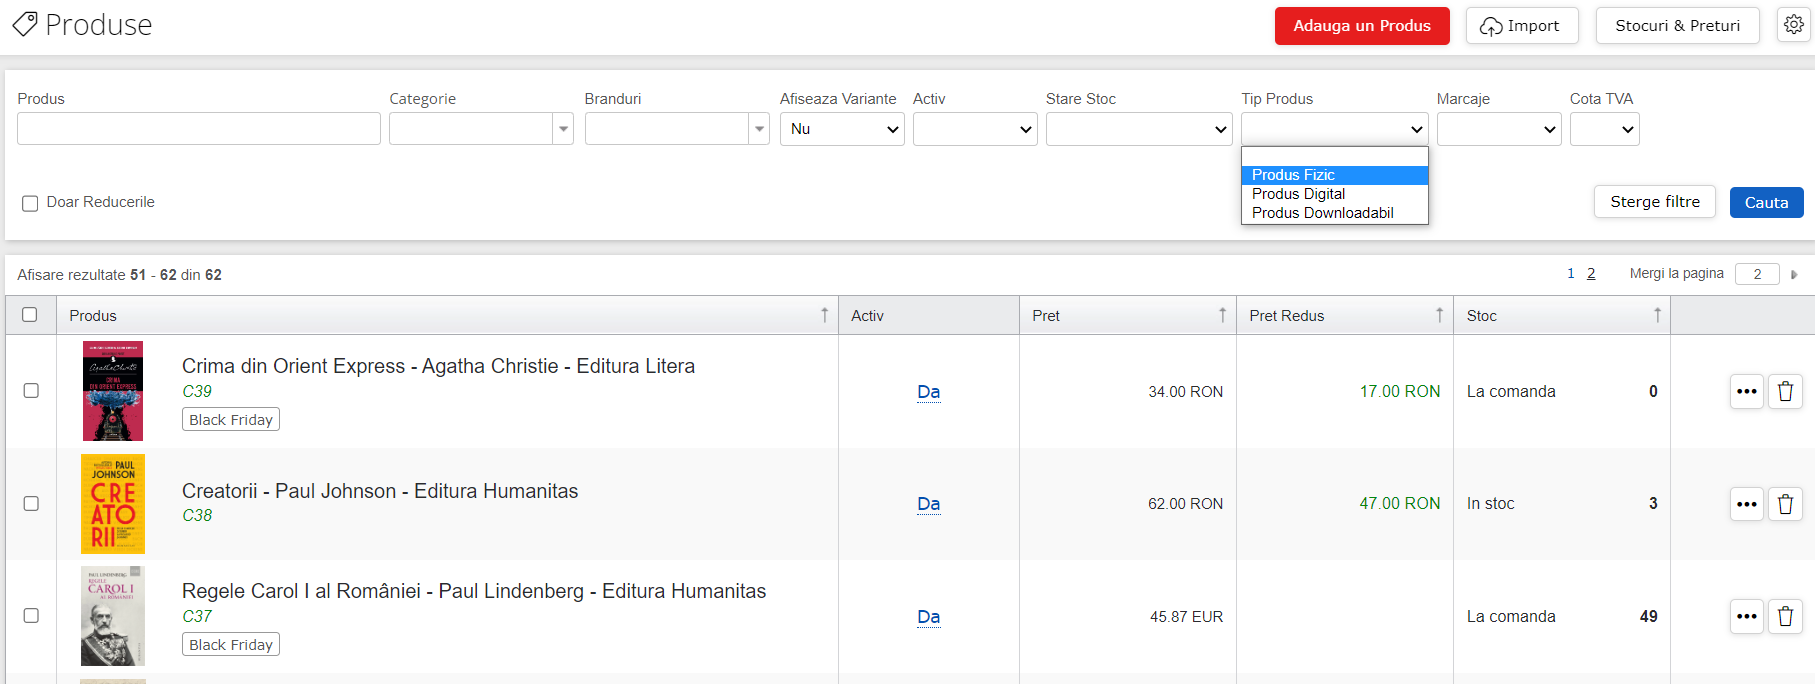1815x684 pixels.
Task: Open the Marcaje dropdown
Action: click(x=1499, y=129)
